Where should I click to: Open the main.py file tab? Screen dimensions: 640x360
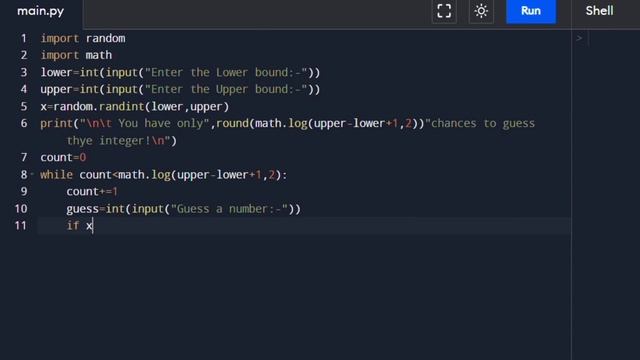click(x=40, y=11)
